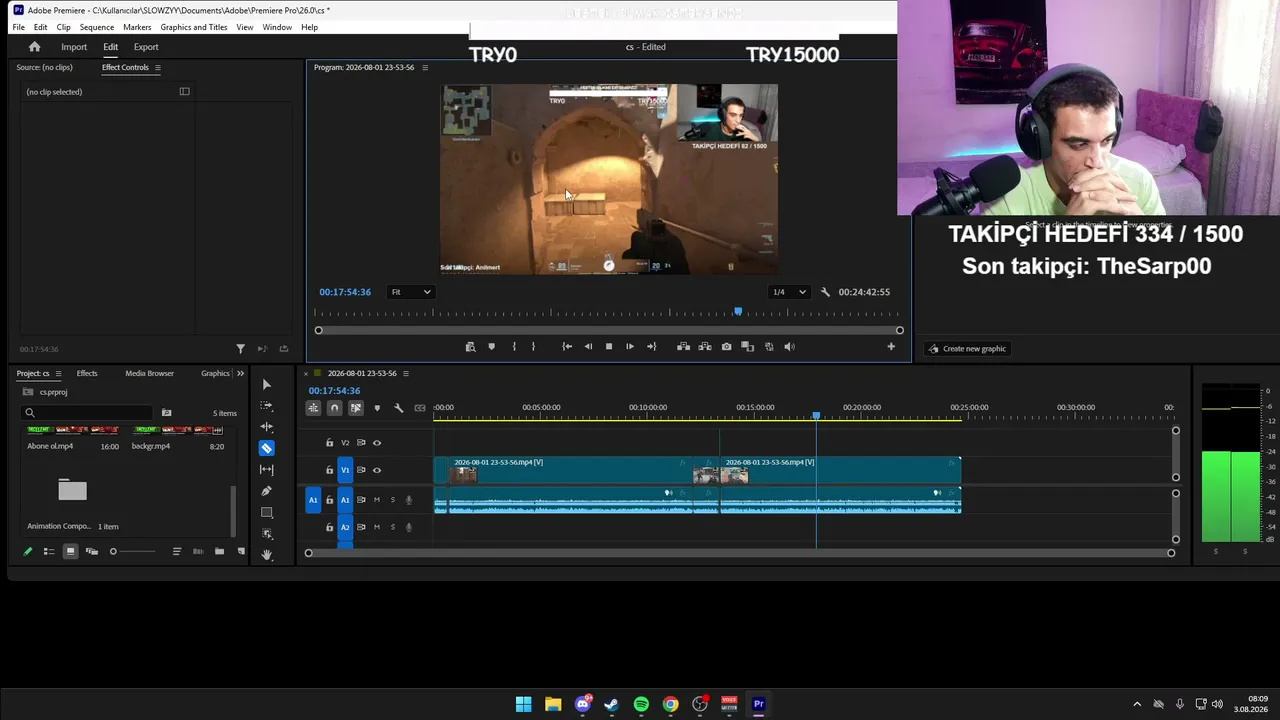Click Export Frame camera icon
Viewport: 1280px width, 720px height.
pyautogui.click(x=726, y=347)
